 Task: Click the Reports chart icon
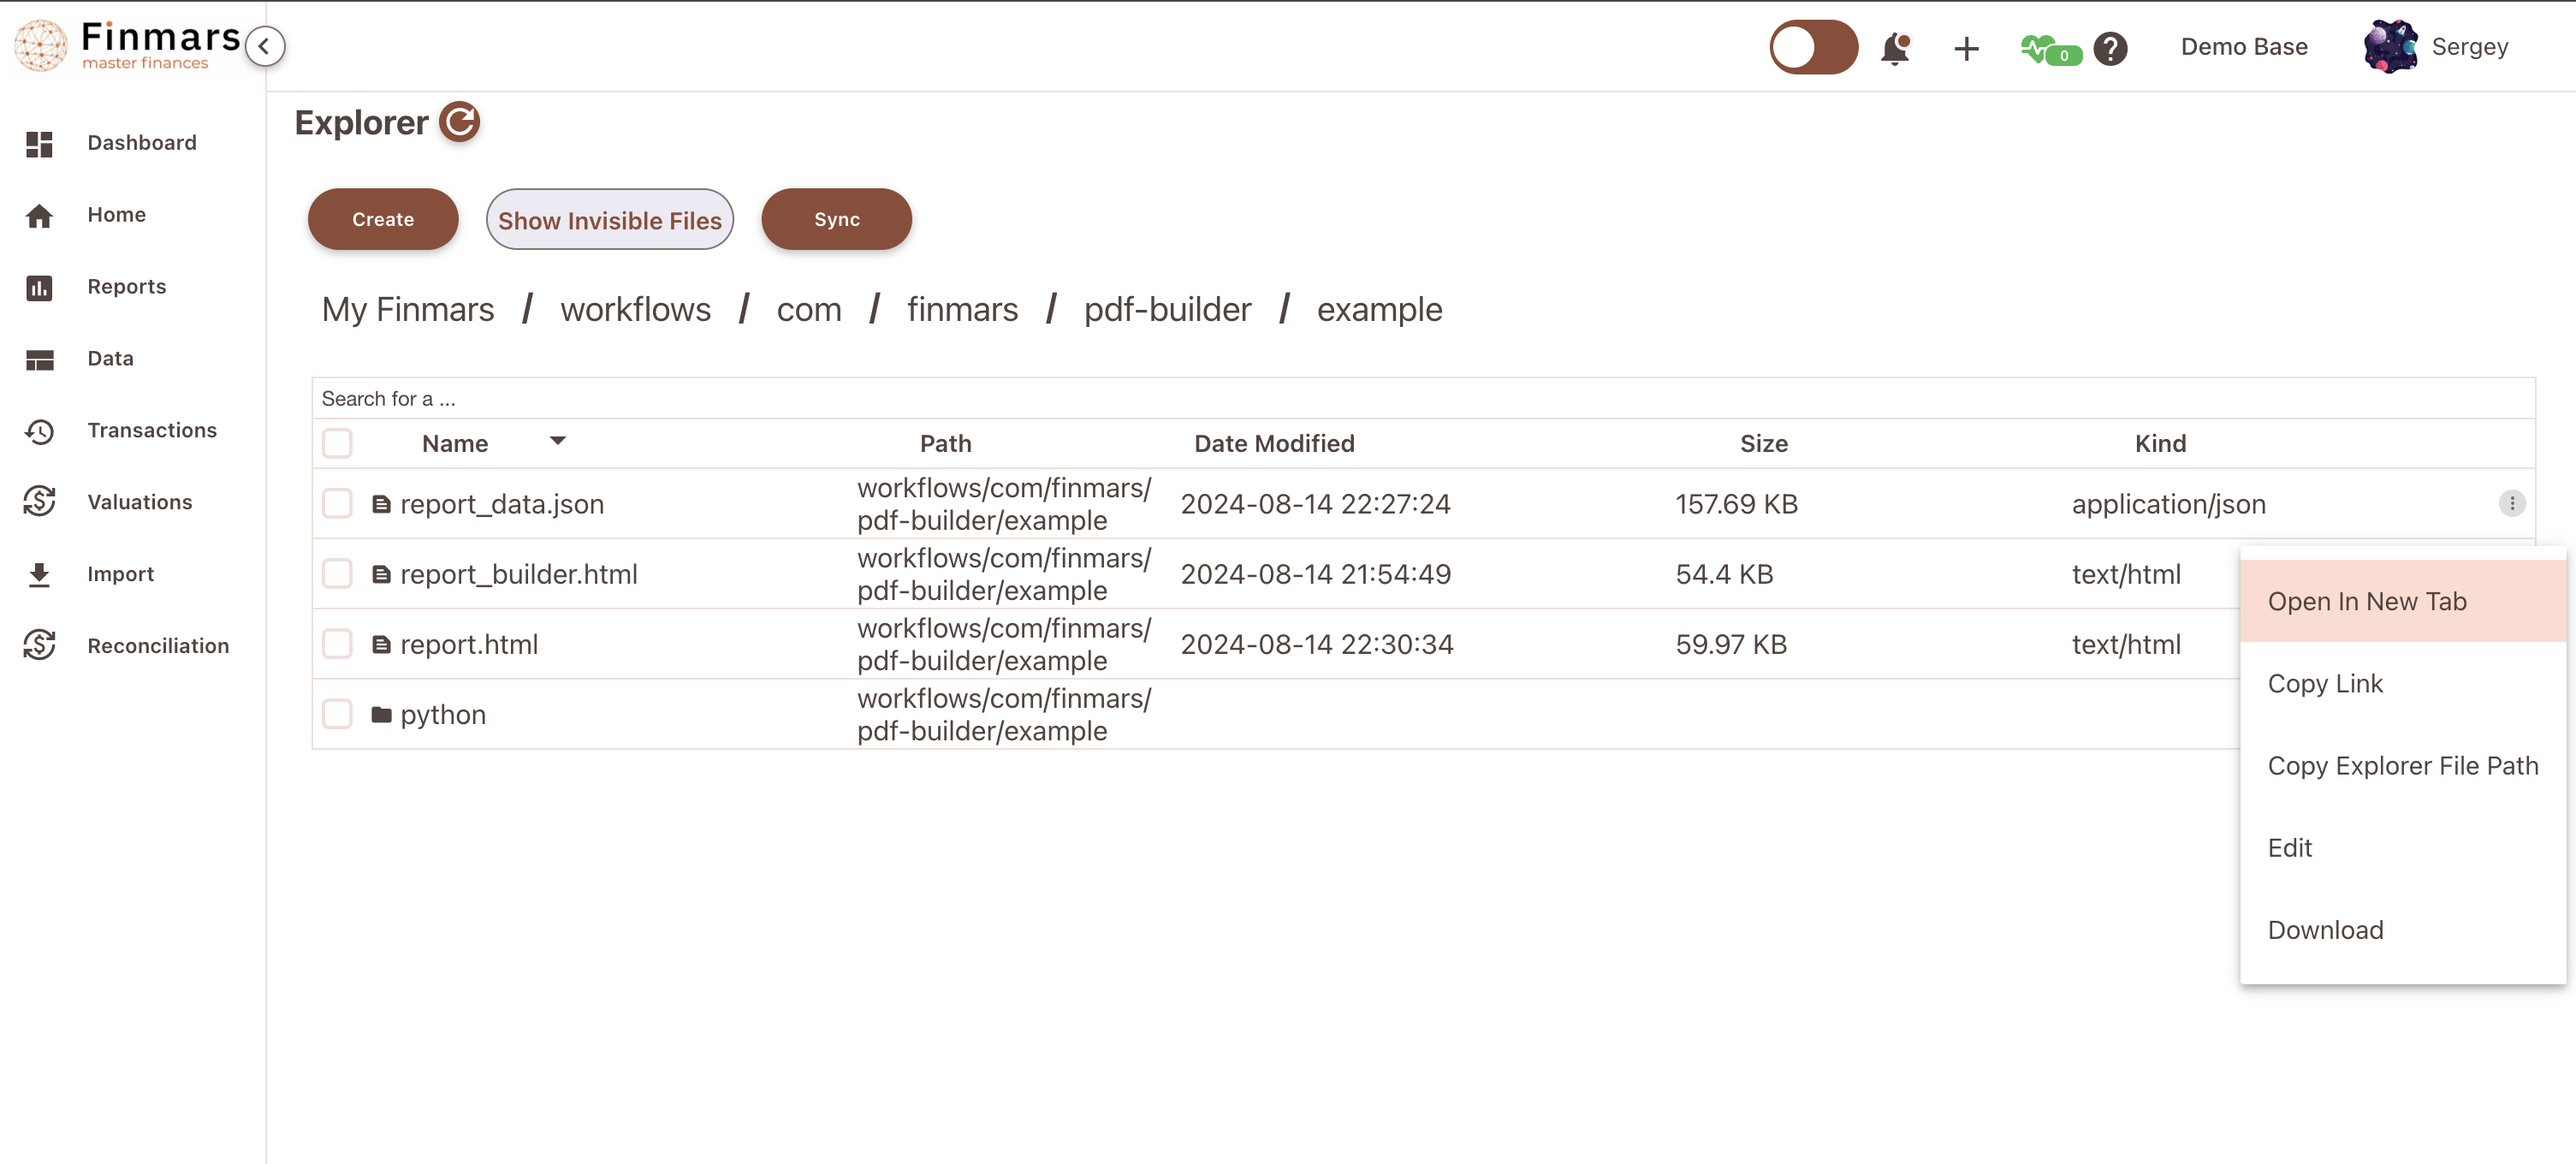[39, 288]
